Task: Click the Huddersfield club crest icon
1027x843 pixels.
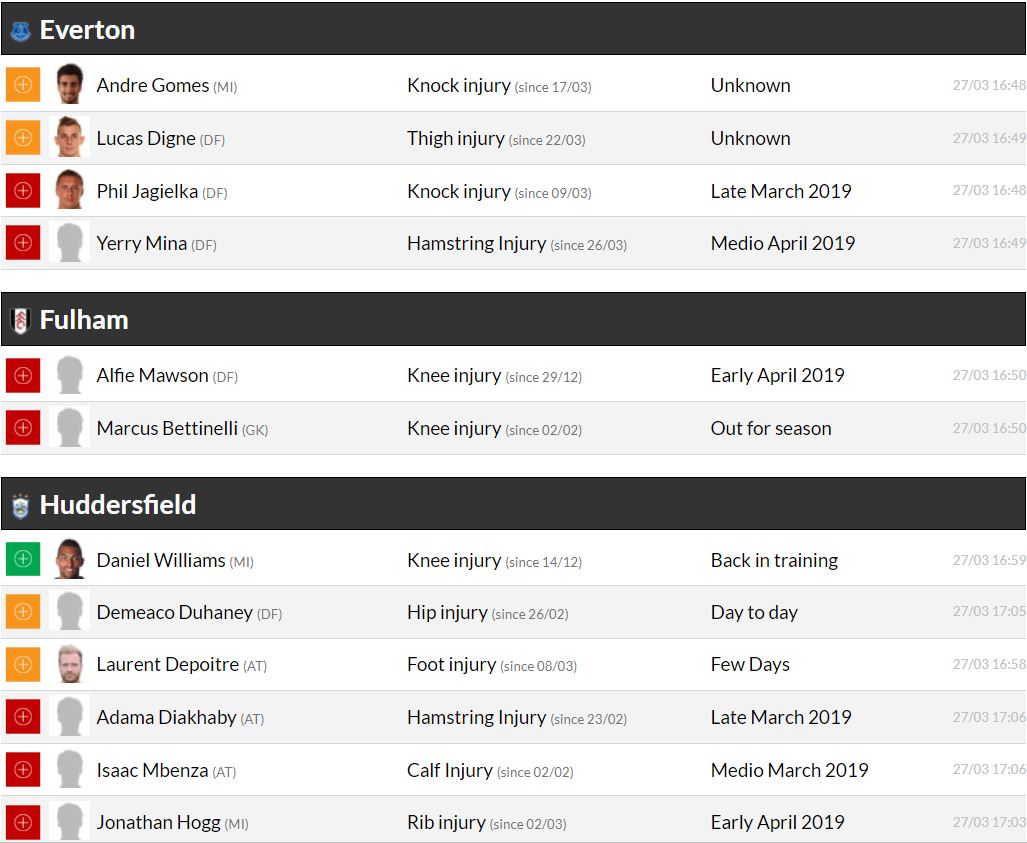Action: 20,506
